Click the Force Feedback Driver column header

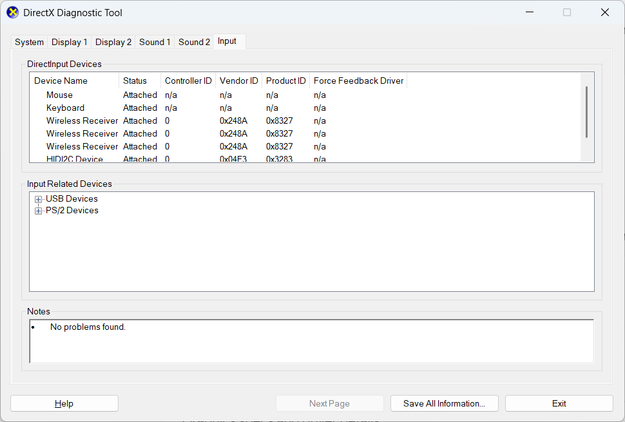[358, 80]
